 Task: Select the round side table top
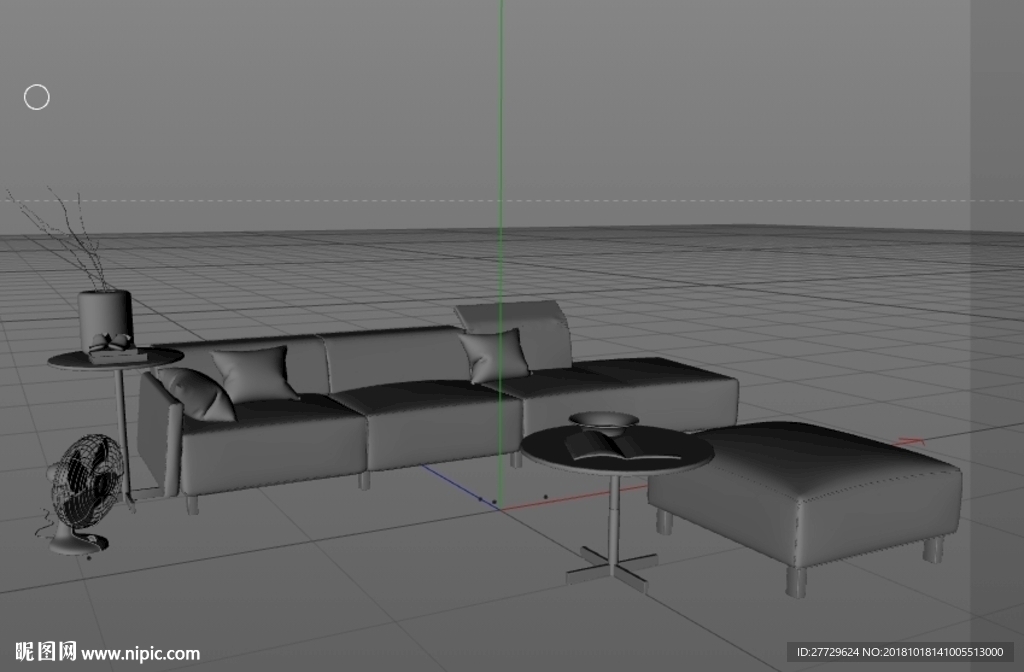pos(116,359)
